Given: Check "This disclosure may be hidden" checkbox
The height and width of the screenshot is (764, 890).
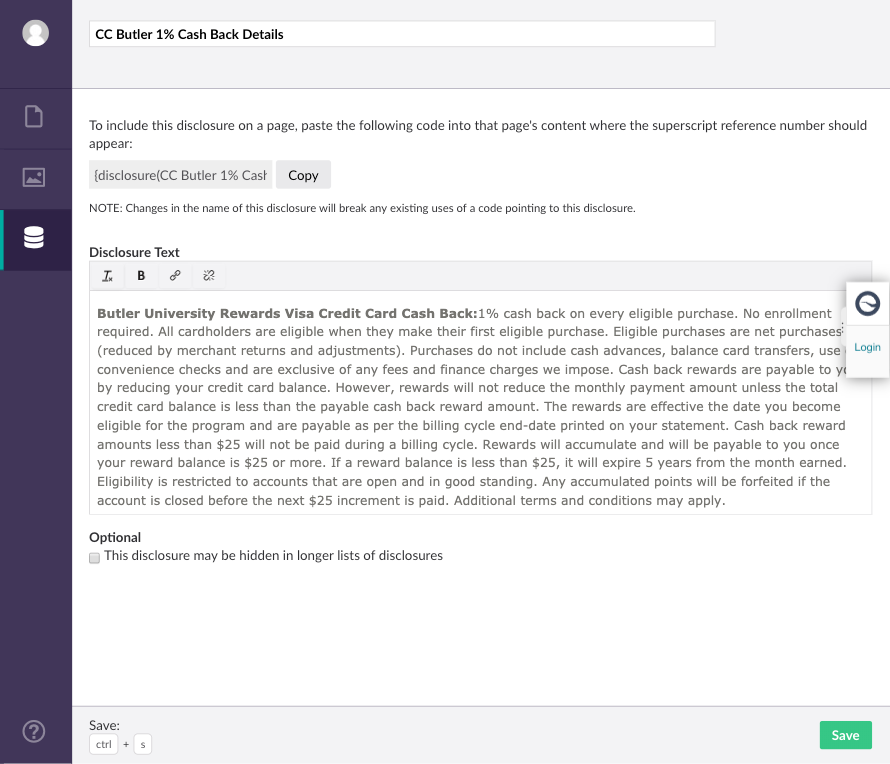Looking at the screenshot, I should 95,557.
